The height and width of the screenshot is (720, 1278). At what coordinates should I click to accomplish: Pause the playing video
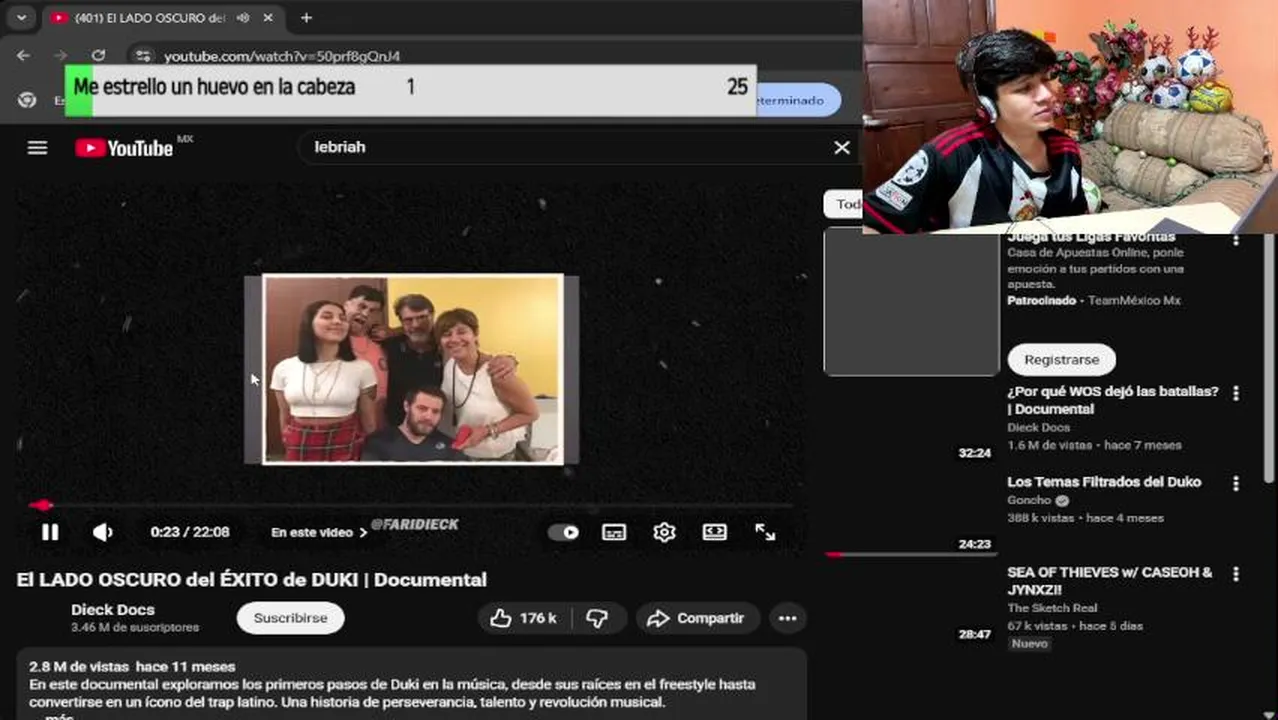[49, 532]
